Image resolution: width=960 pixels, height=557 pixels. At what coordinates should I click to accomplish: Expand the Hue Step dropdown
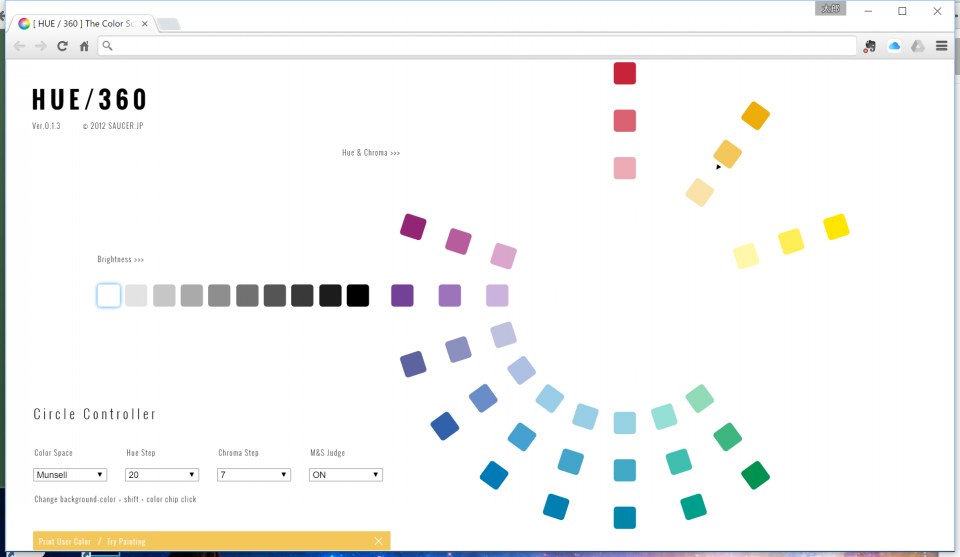(x=162, y=475)
